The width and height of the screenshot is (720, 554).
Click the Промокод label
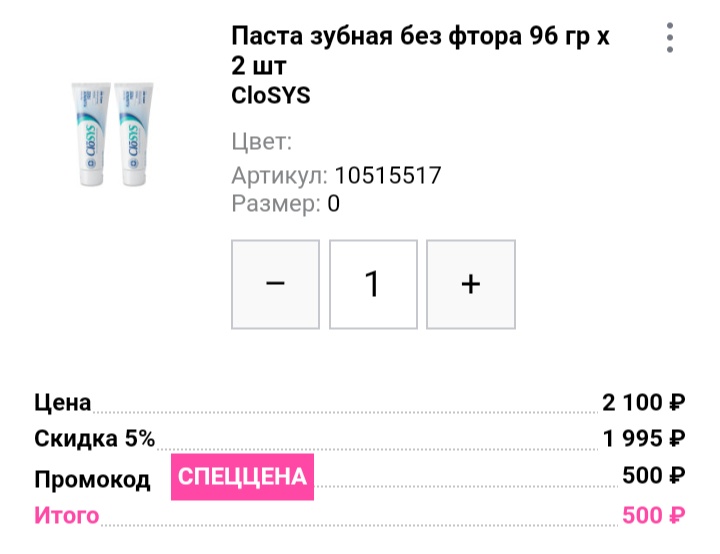(x=92, y=479)
